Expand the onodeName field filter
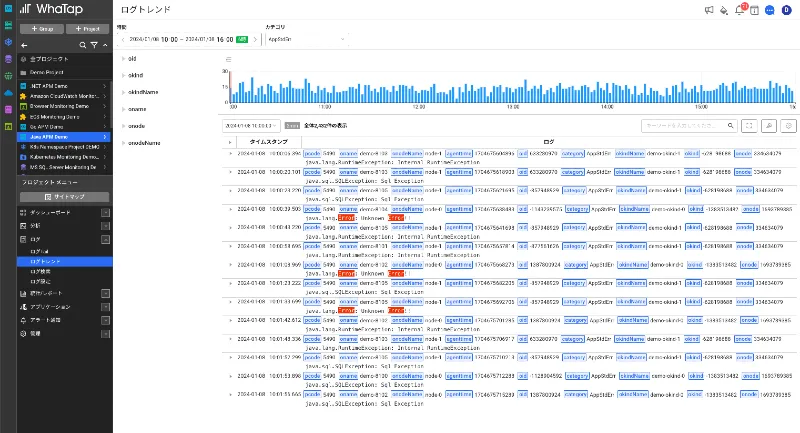 123,143
